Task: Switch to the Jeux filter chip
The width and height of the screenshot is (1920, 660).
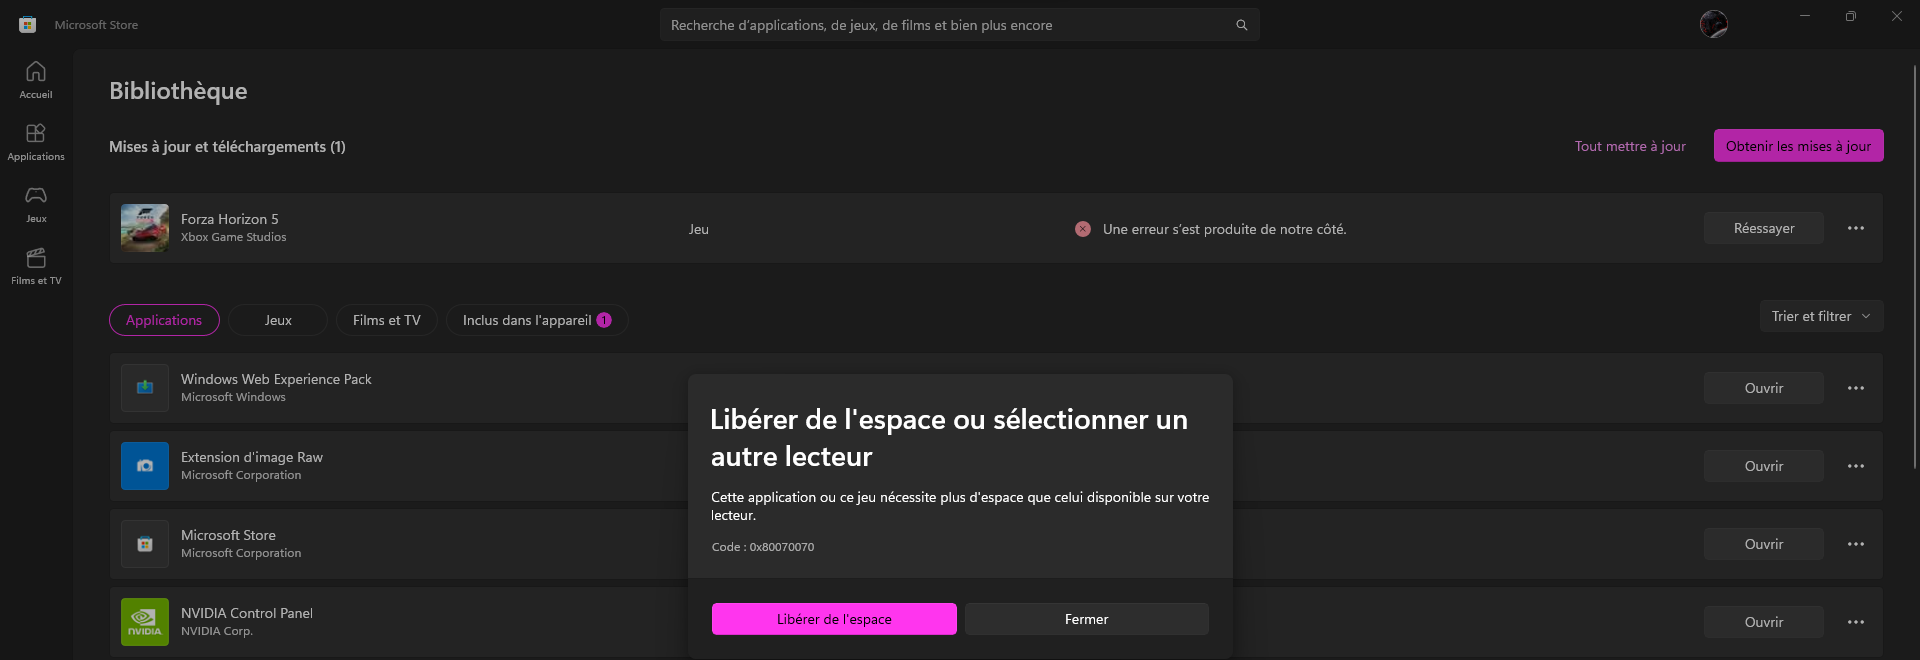Action: coord(278,320)
